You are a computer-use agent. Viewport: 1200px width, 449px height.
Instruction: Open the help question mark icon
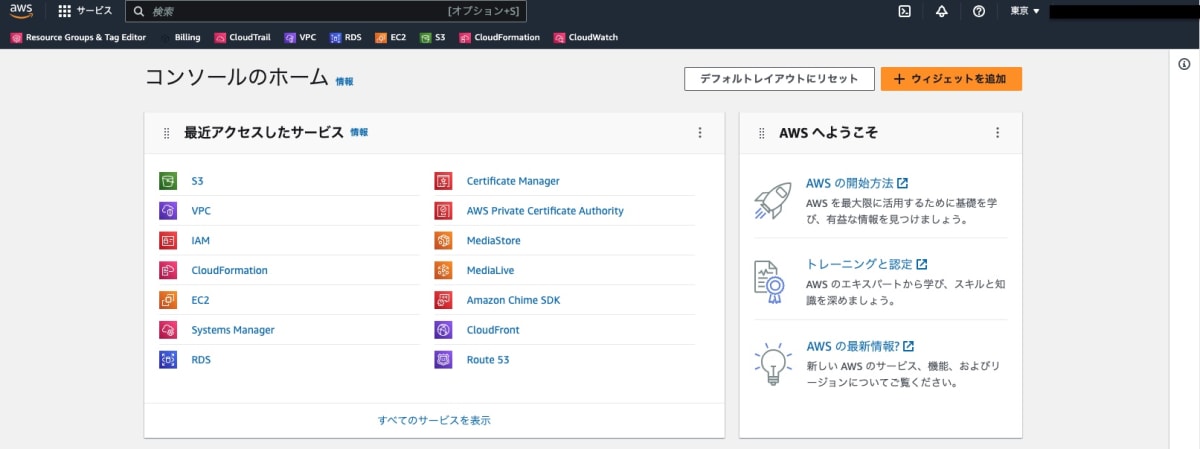pos(979,11)
